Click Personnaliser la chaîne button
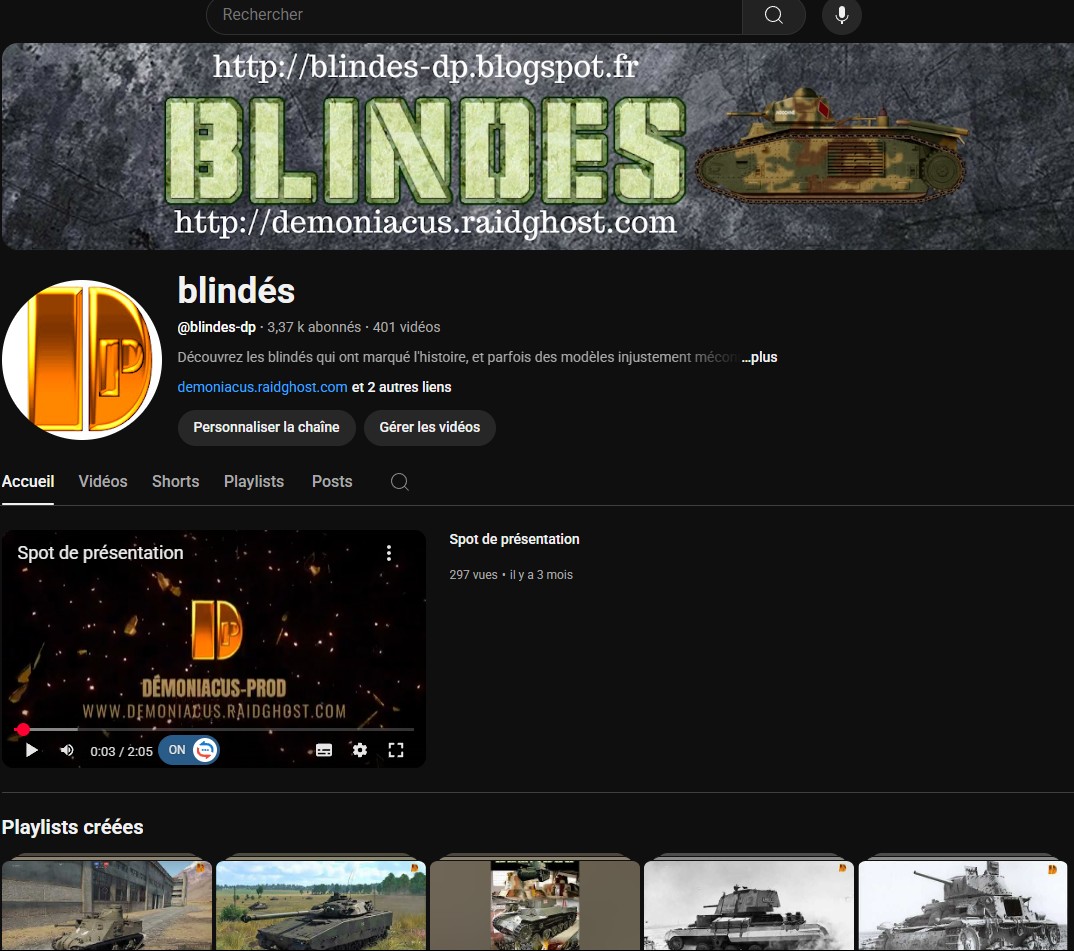Screen dimensions: 1074x951 point(266,428)
